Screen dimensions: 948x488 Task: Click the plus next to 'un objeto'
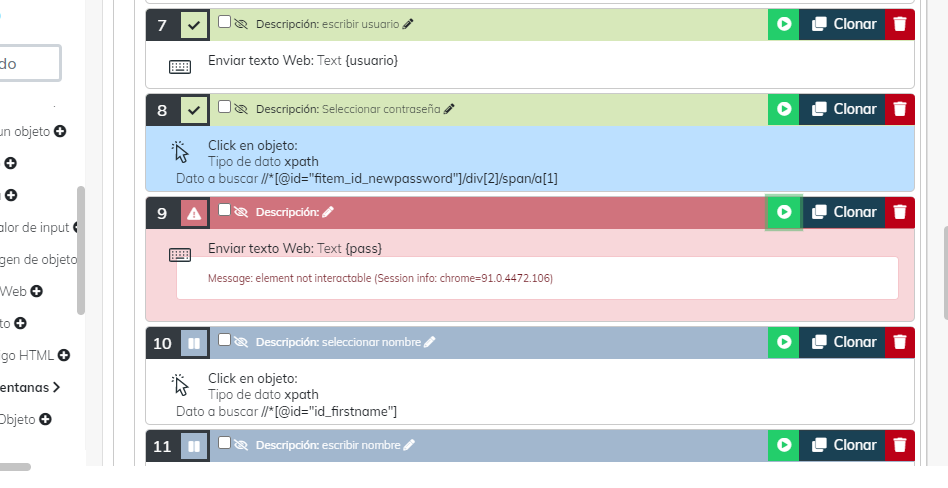60,131
